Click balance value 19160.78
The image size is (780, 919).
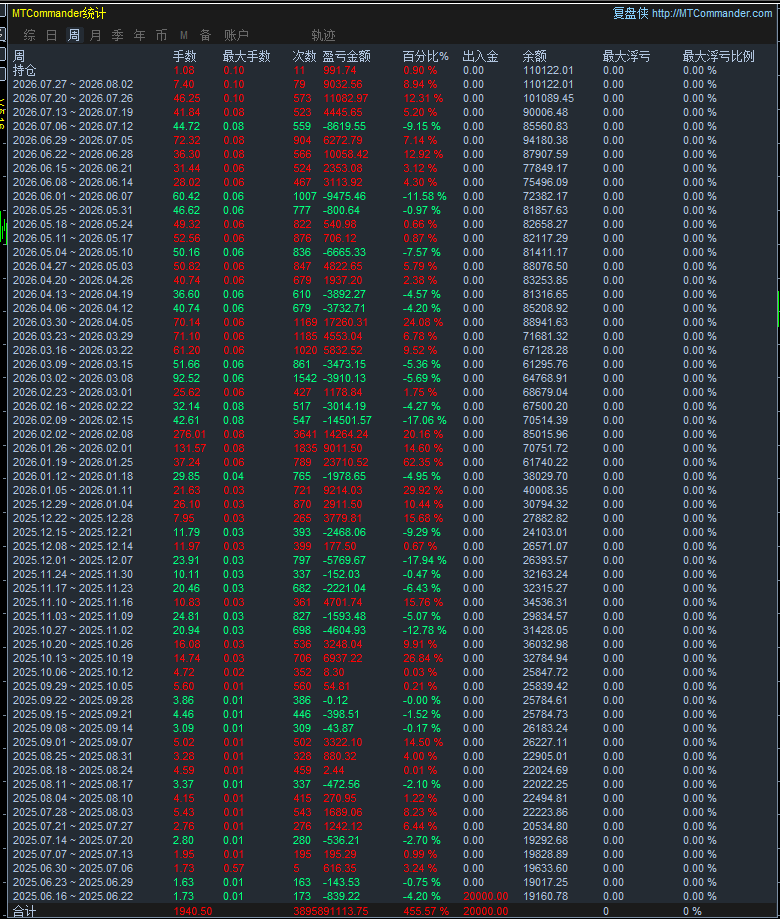coord(546,896)
